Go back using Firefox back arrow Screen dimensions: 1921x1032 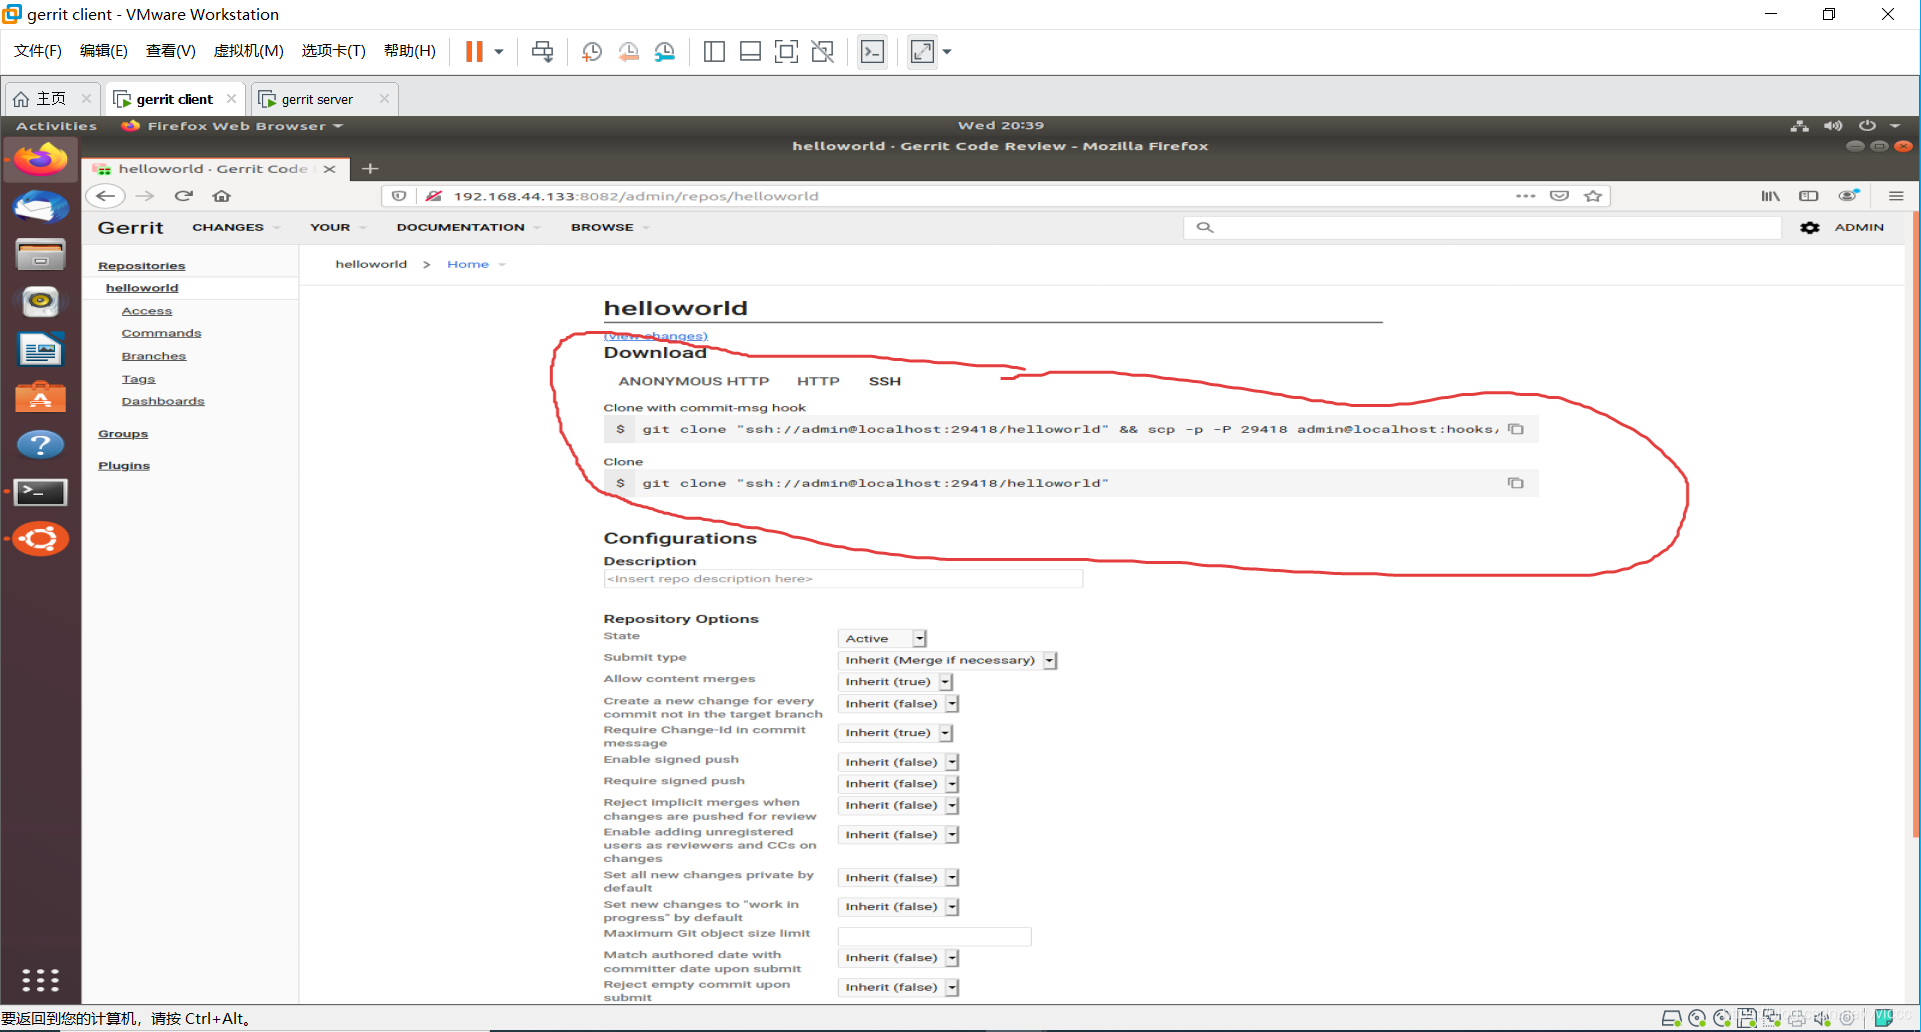pyautogui.click(x=105, y=196)
